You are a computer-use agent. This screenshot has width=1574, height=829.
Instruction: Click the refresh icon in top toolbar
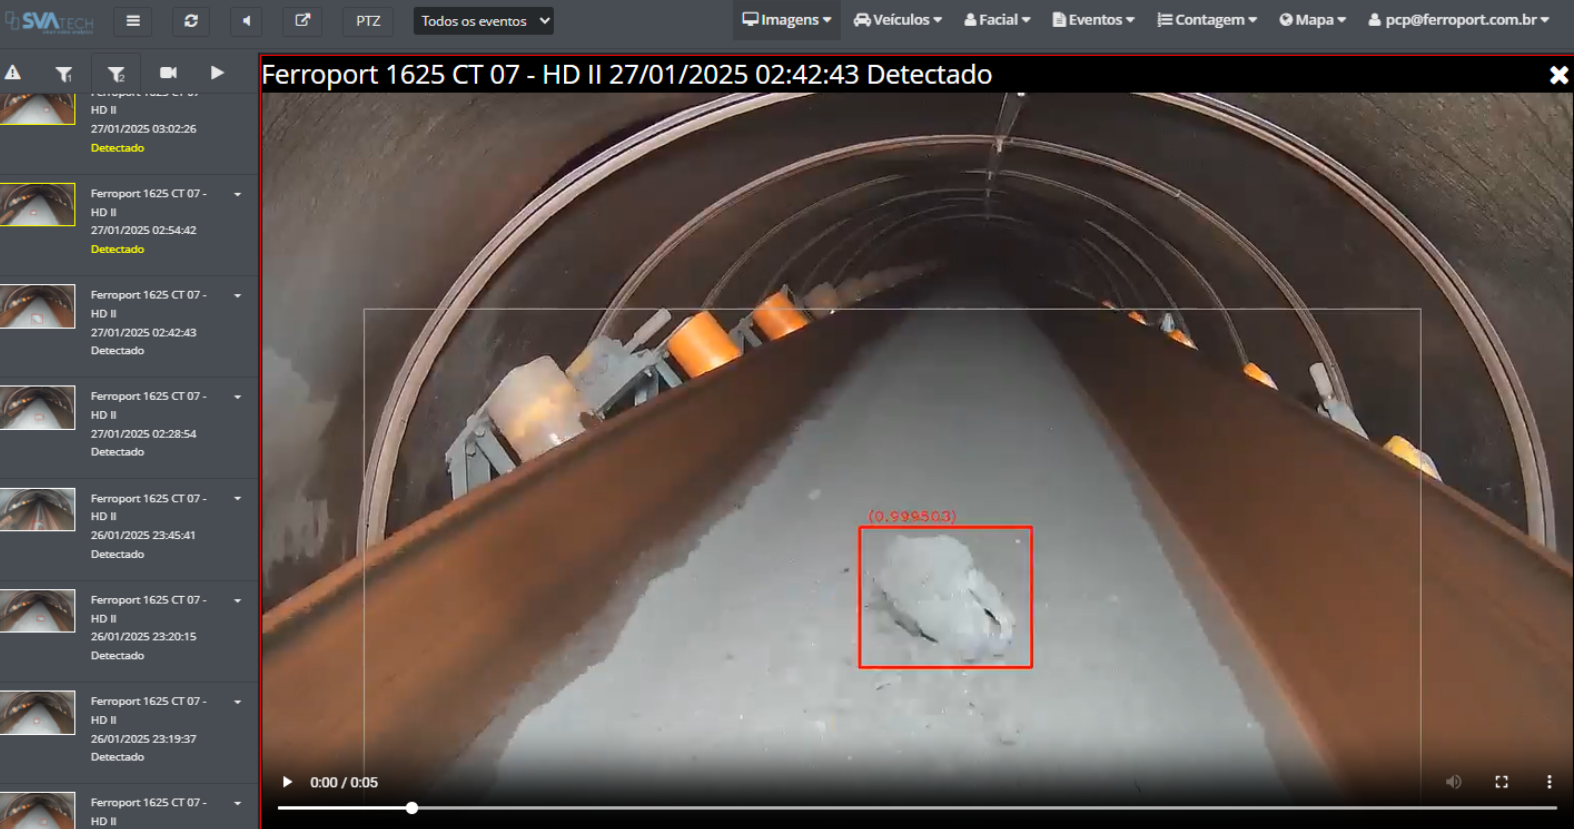(191, 20)
